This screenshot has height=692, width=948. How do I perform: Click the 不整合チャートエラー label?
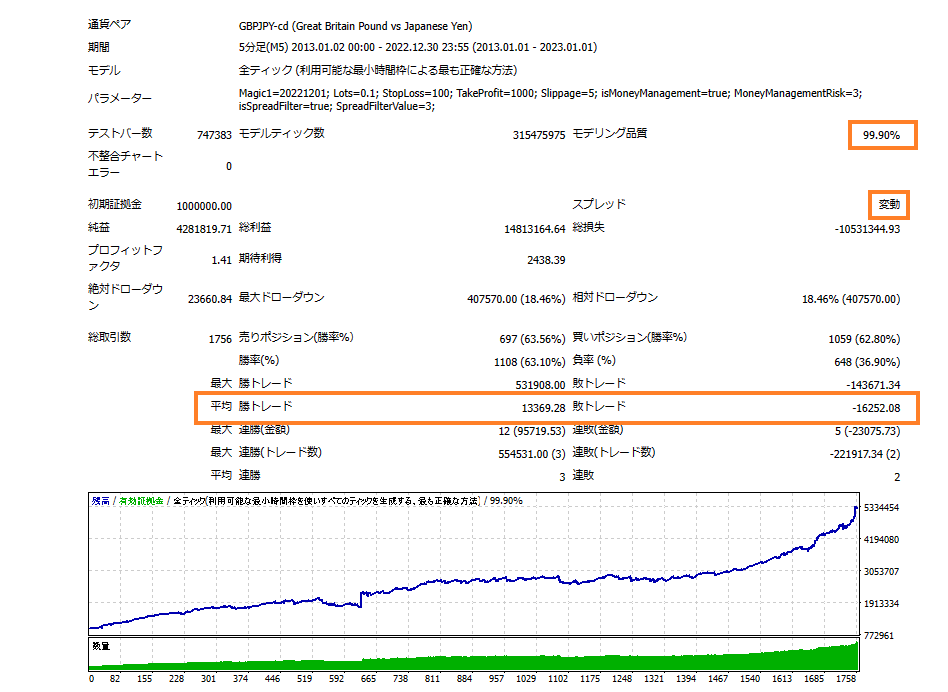click(125, 164)
